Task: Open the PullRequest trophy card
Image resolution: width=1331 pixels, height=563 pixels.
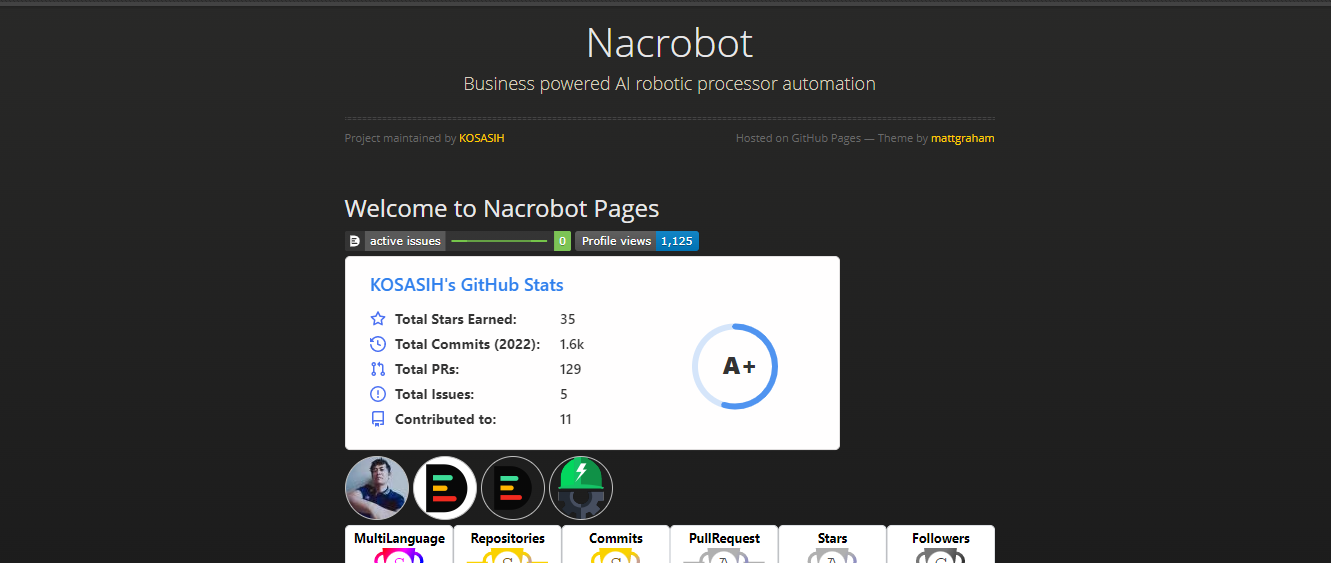Action: (724, 544)
